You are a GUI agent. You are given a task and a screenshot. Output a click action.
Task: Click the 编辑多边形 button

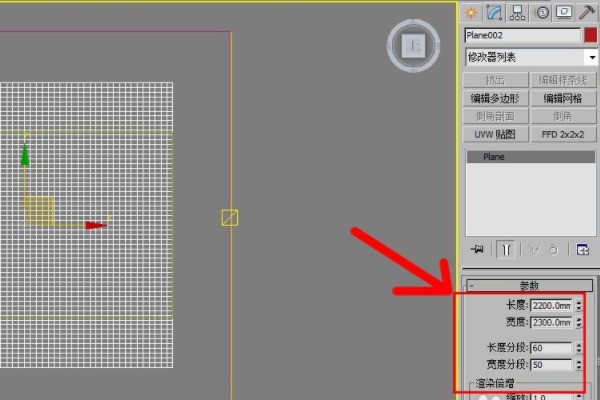click(496, 98)
